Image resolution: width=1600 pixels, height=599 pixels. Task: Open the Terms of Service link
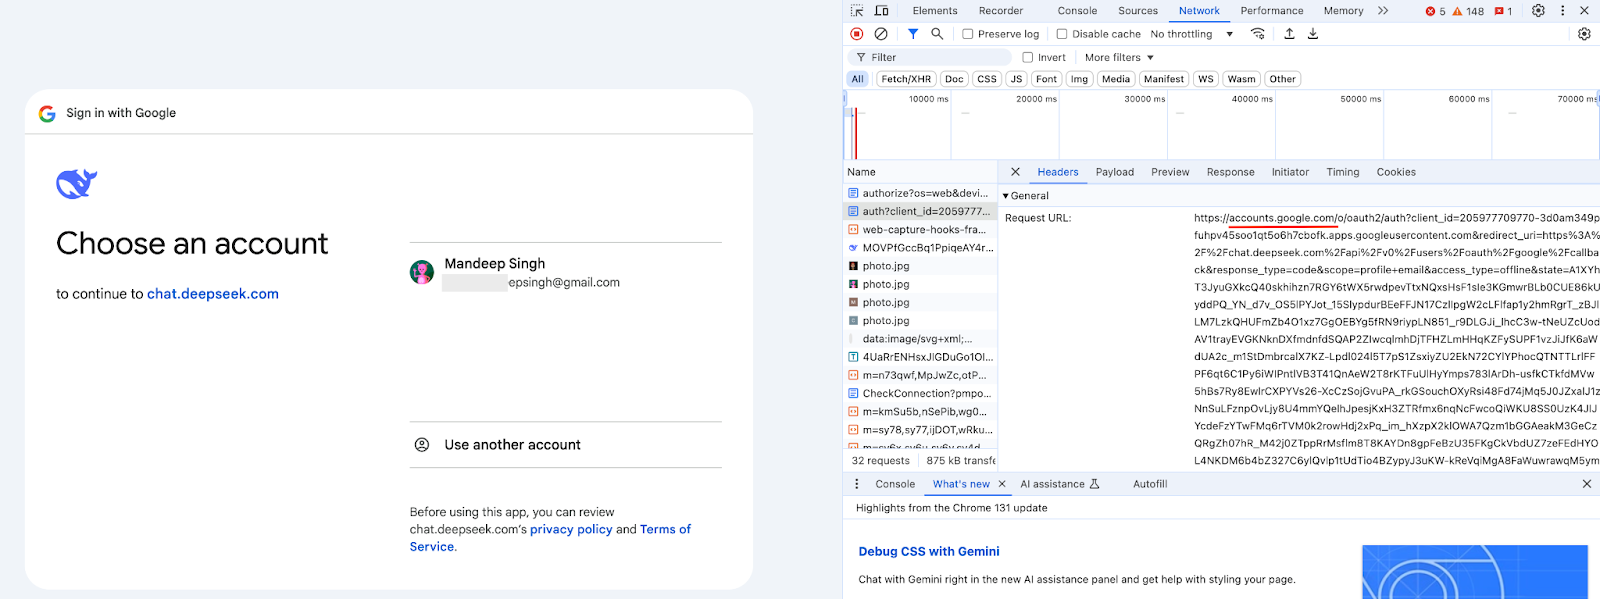550,538
